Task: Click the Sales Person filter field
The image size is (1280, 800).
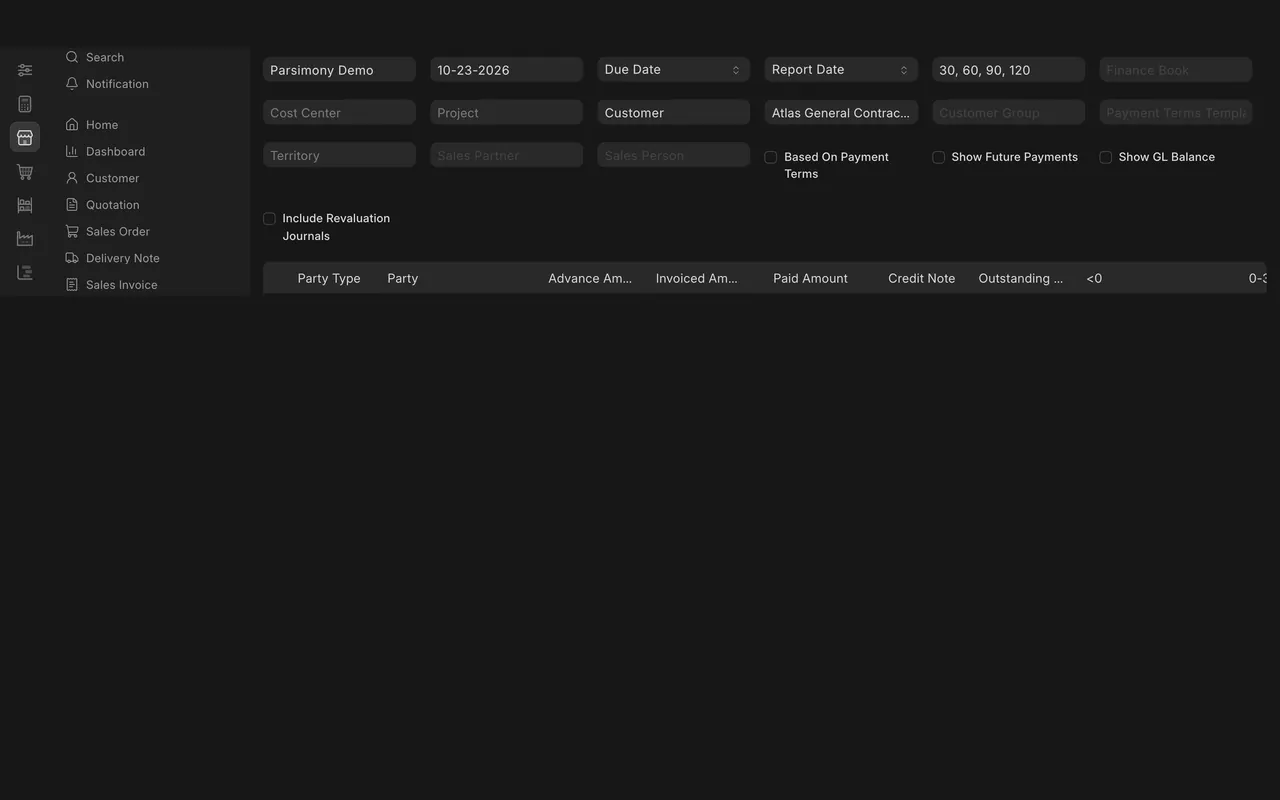Action: pyautogui.click(x=674, y=155)
